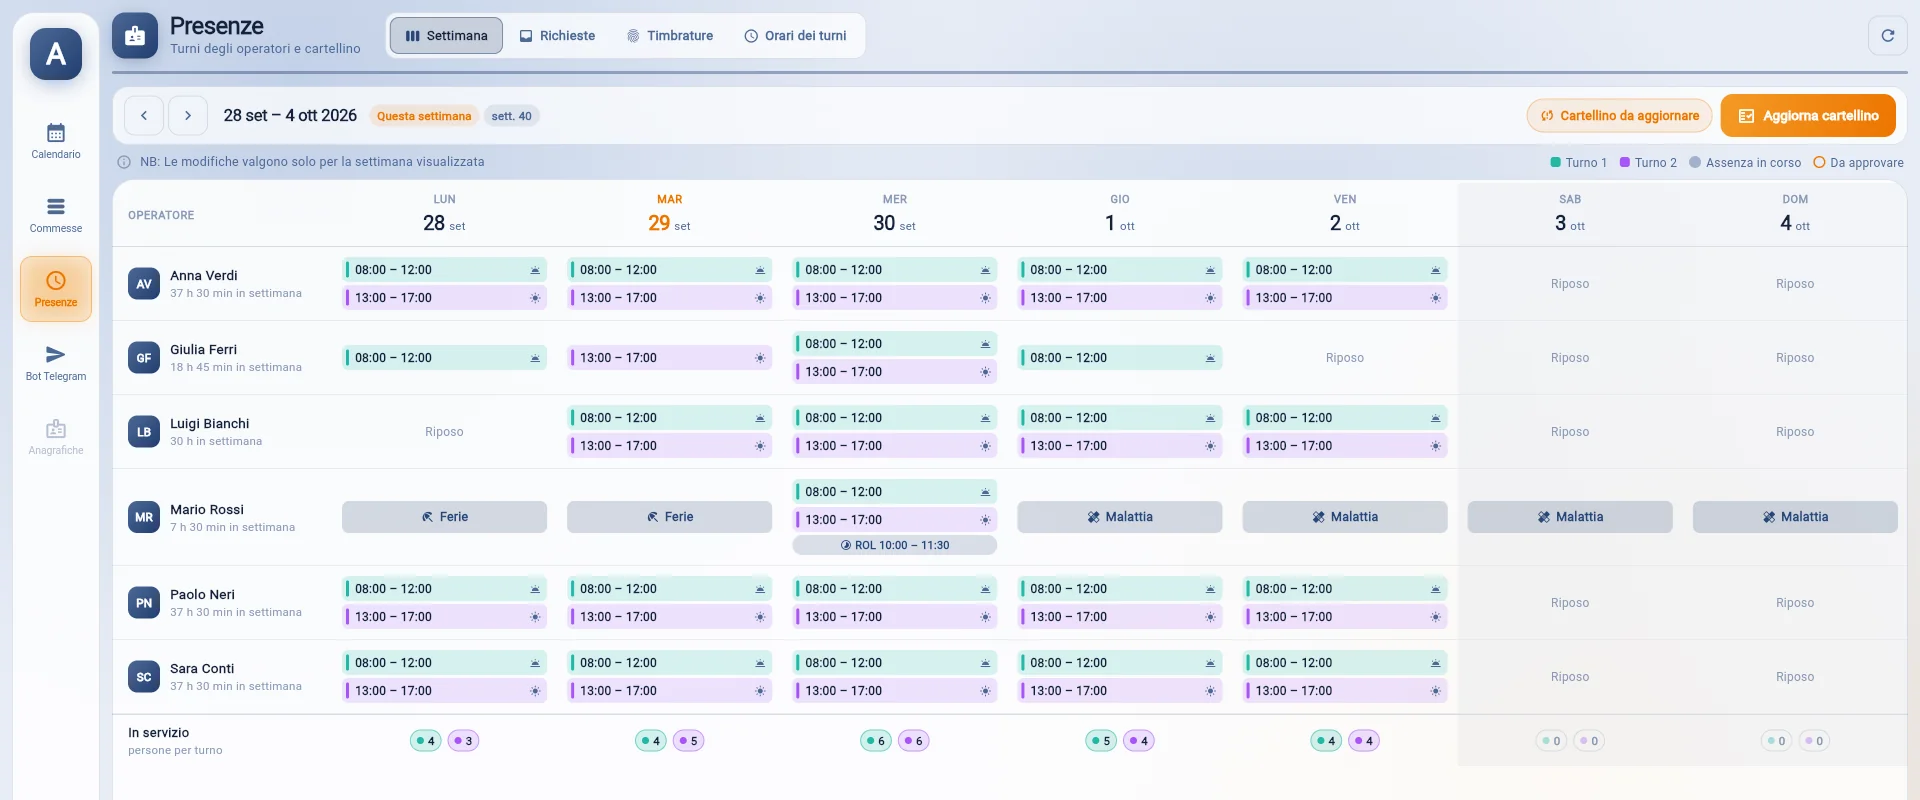Click Luigi Bianchi's LB avatar
Screen dimensions: 1920x800
pos(144,432)
